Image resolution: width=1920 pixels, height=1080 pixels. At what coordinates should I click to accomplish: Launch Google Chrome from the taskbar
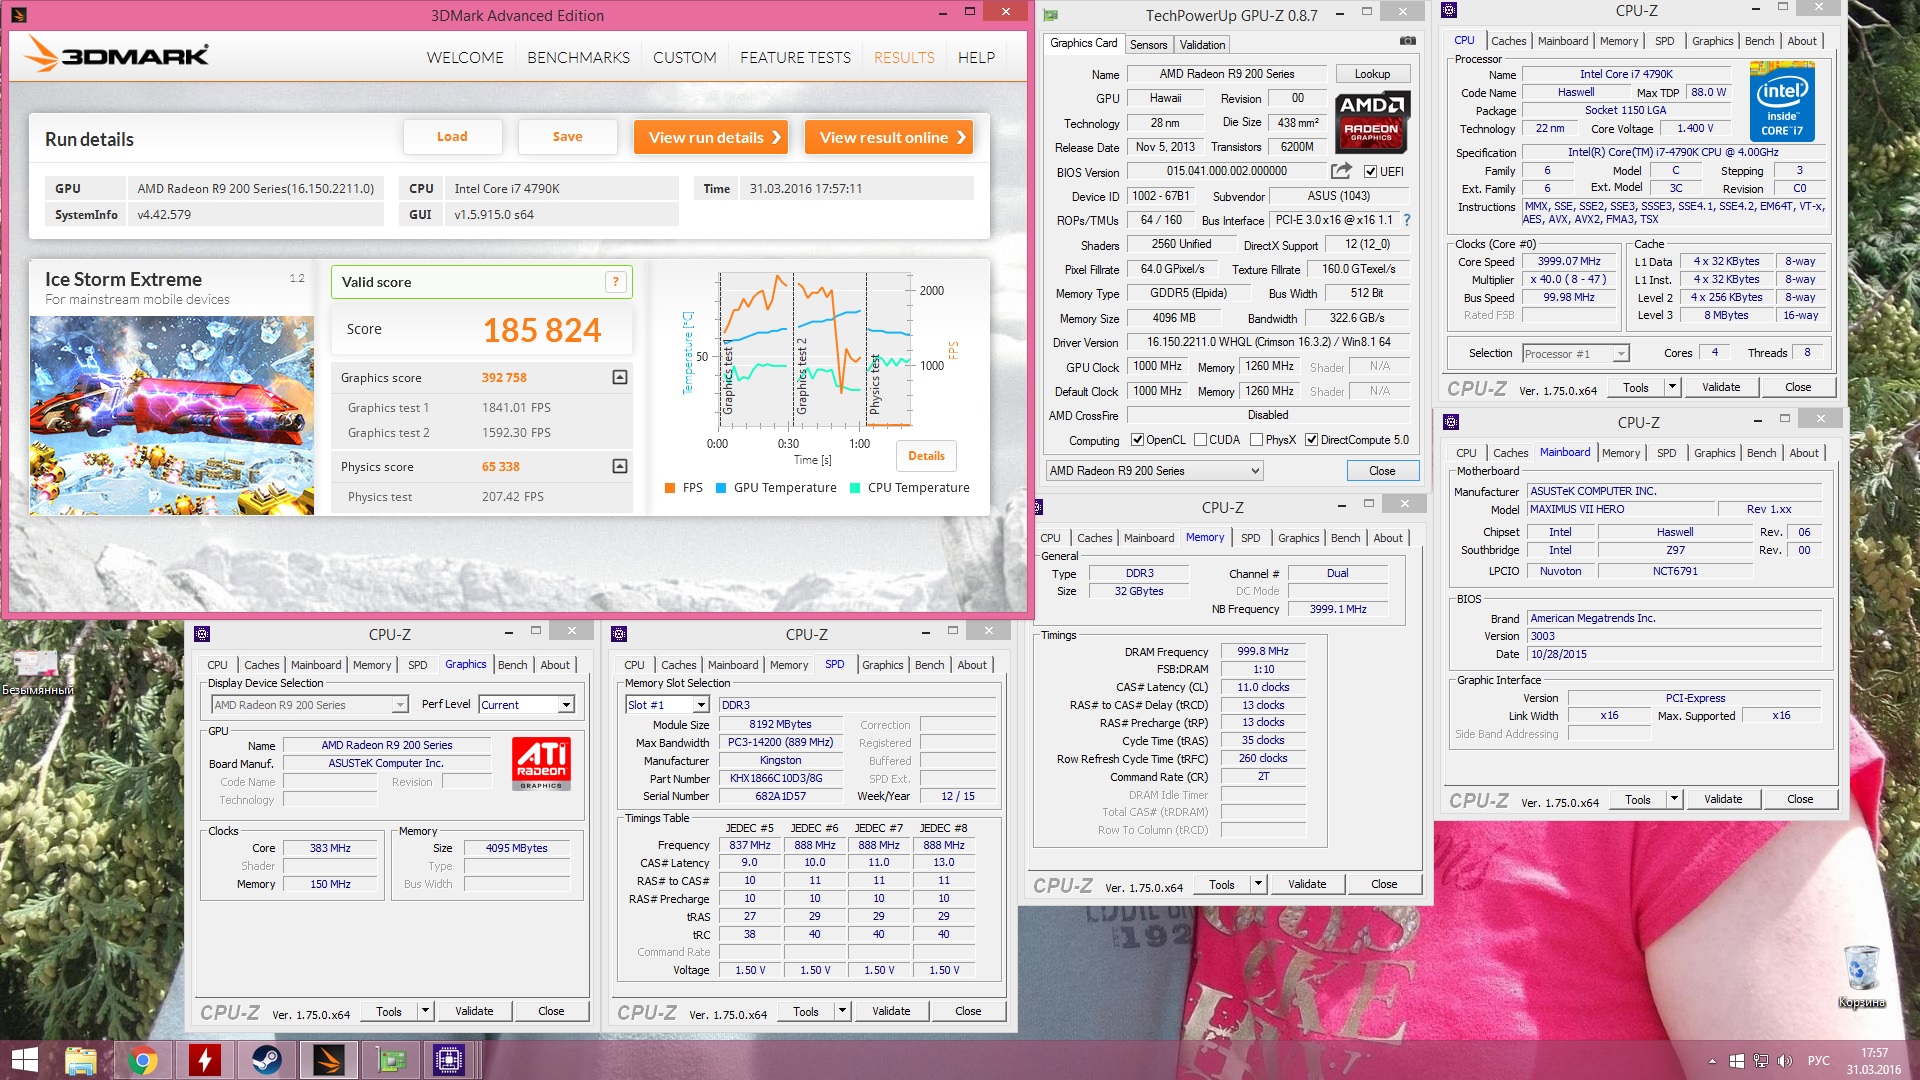click(142, 1060)
